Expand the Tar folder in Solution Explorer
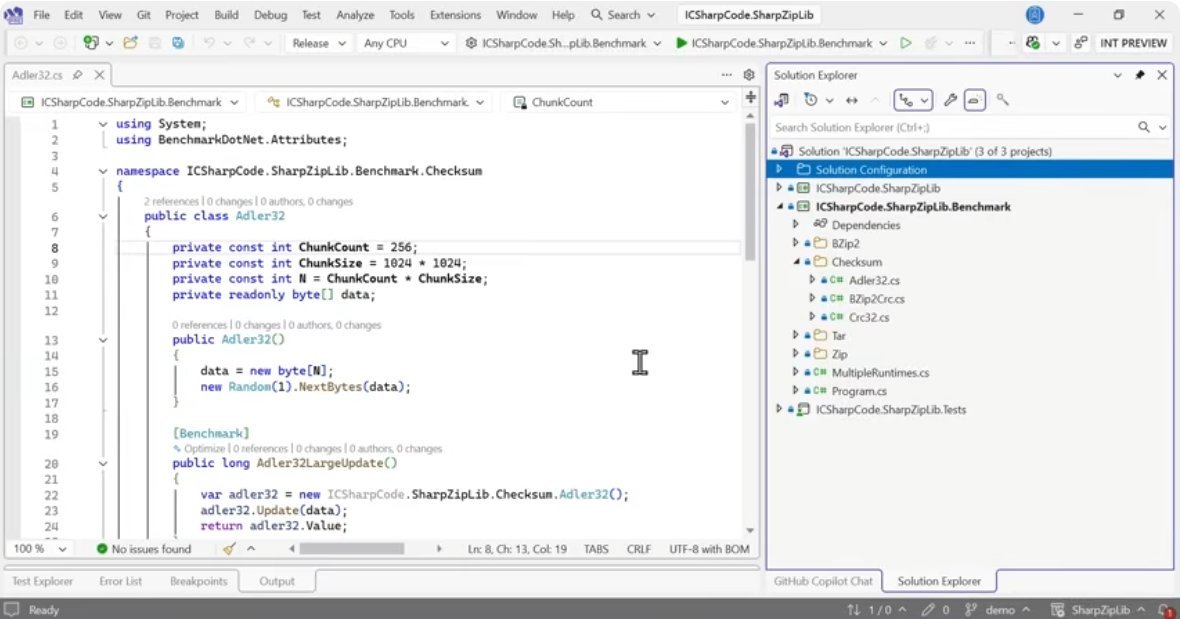Screen dimensions: 1181x619 click(x=796, y=336)
